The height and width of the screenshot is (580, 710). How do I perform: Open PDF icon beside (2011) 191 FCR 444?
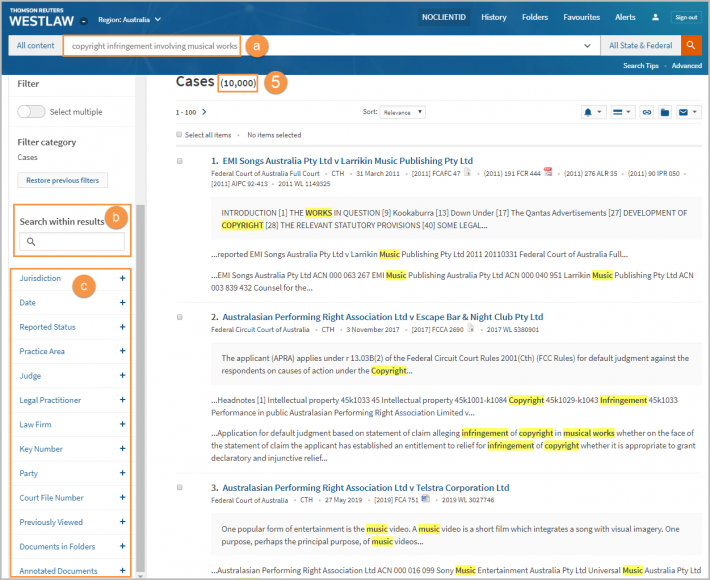coord(548,172)
